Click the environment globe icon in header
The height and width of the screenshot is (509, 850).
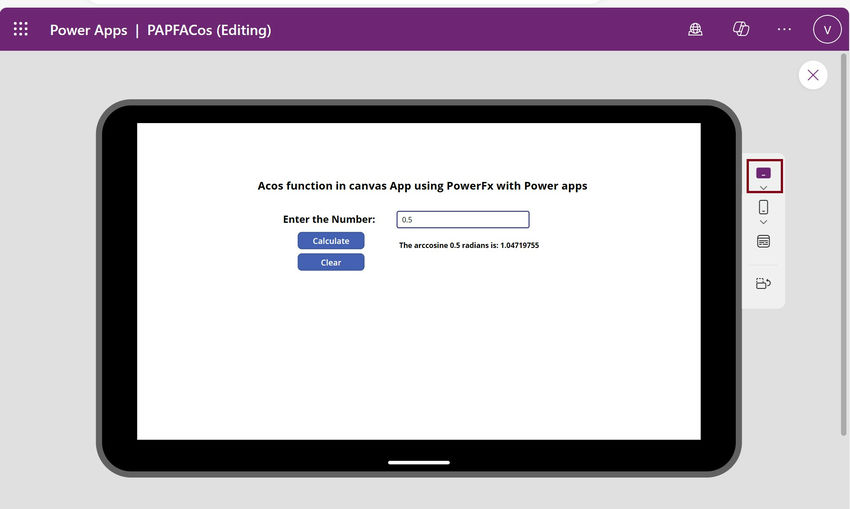[x=695, y=29]
